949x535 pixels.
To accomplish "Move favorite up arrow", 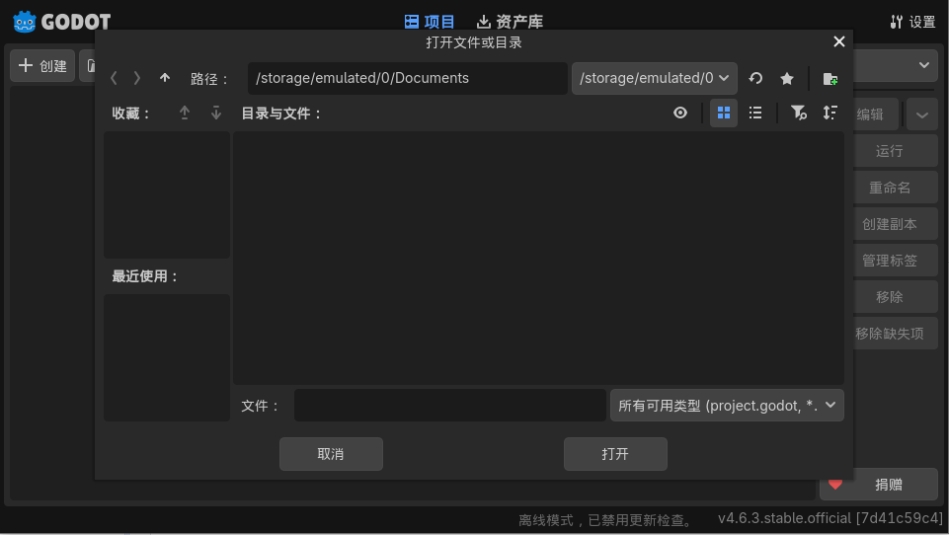I will coord(185,113).
